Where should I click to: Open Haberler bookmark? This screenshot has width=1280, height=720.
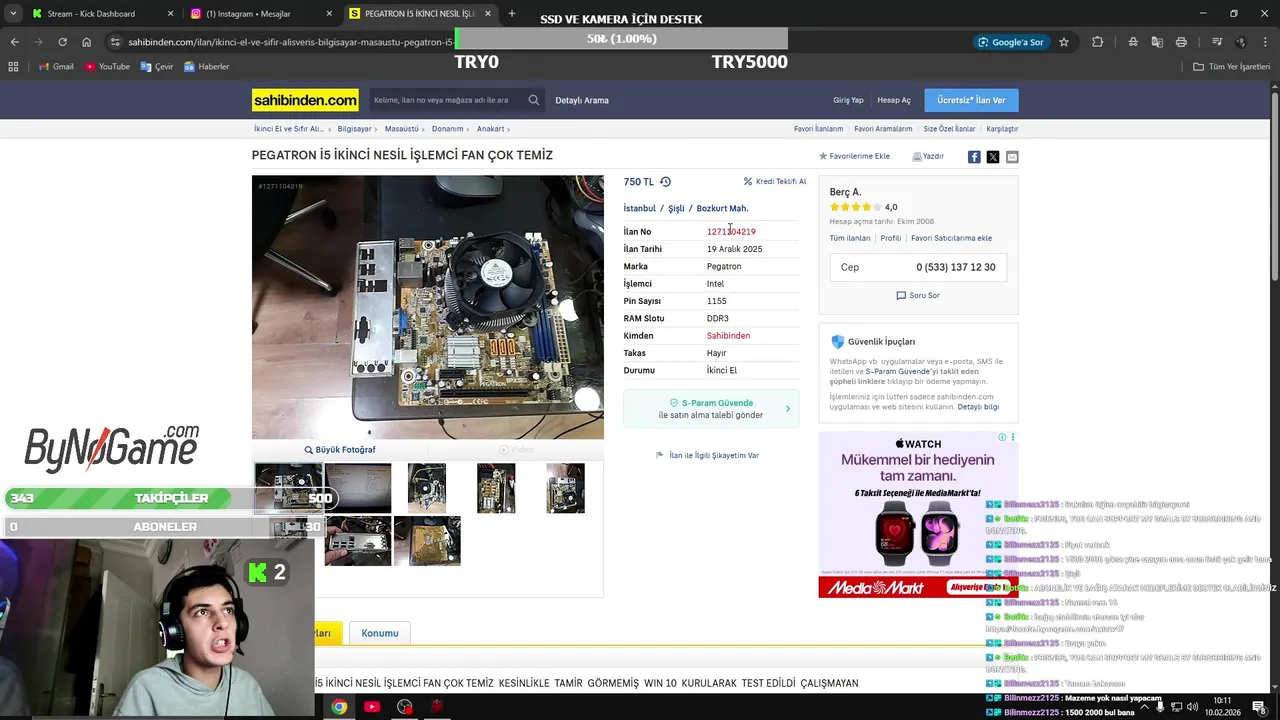coord(207,66)
